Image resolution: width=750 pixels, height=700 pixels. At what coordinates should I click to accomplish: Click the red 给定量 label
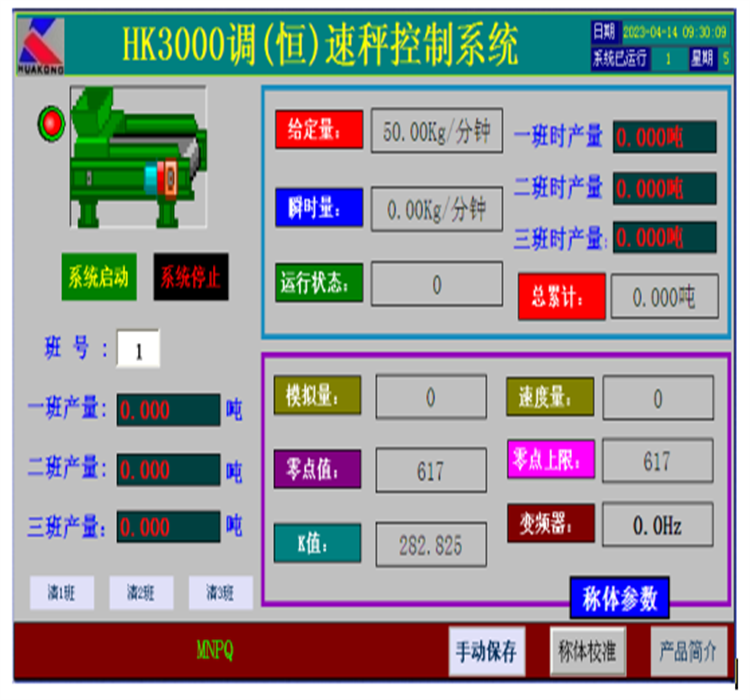pos(319,129)
